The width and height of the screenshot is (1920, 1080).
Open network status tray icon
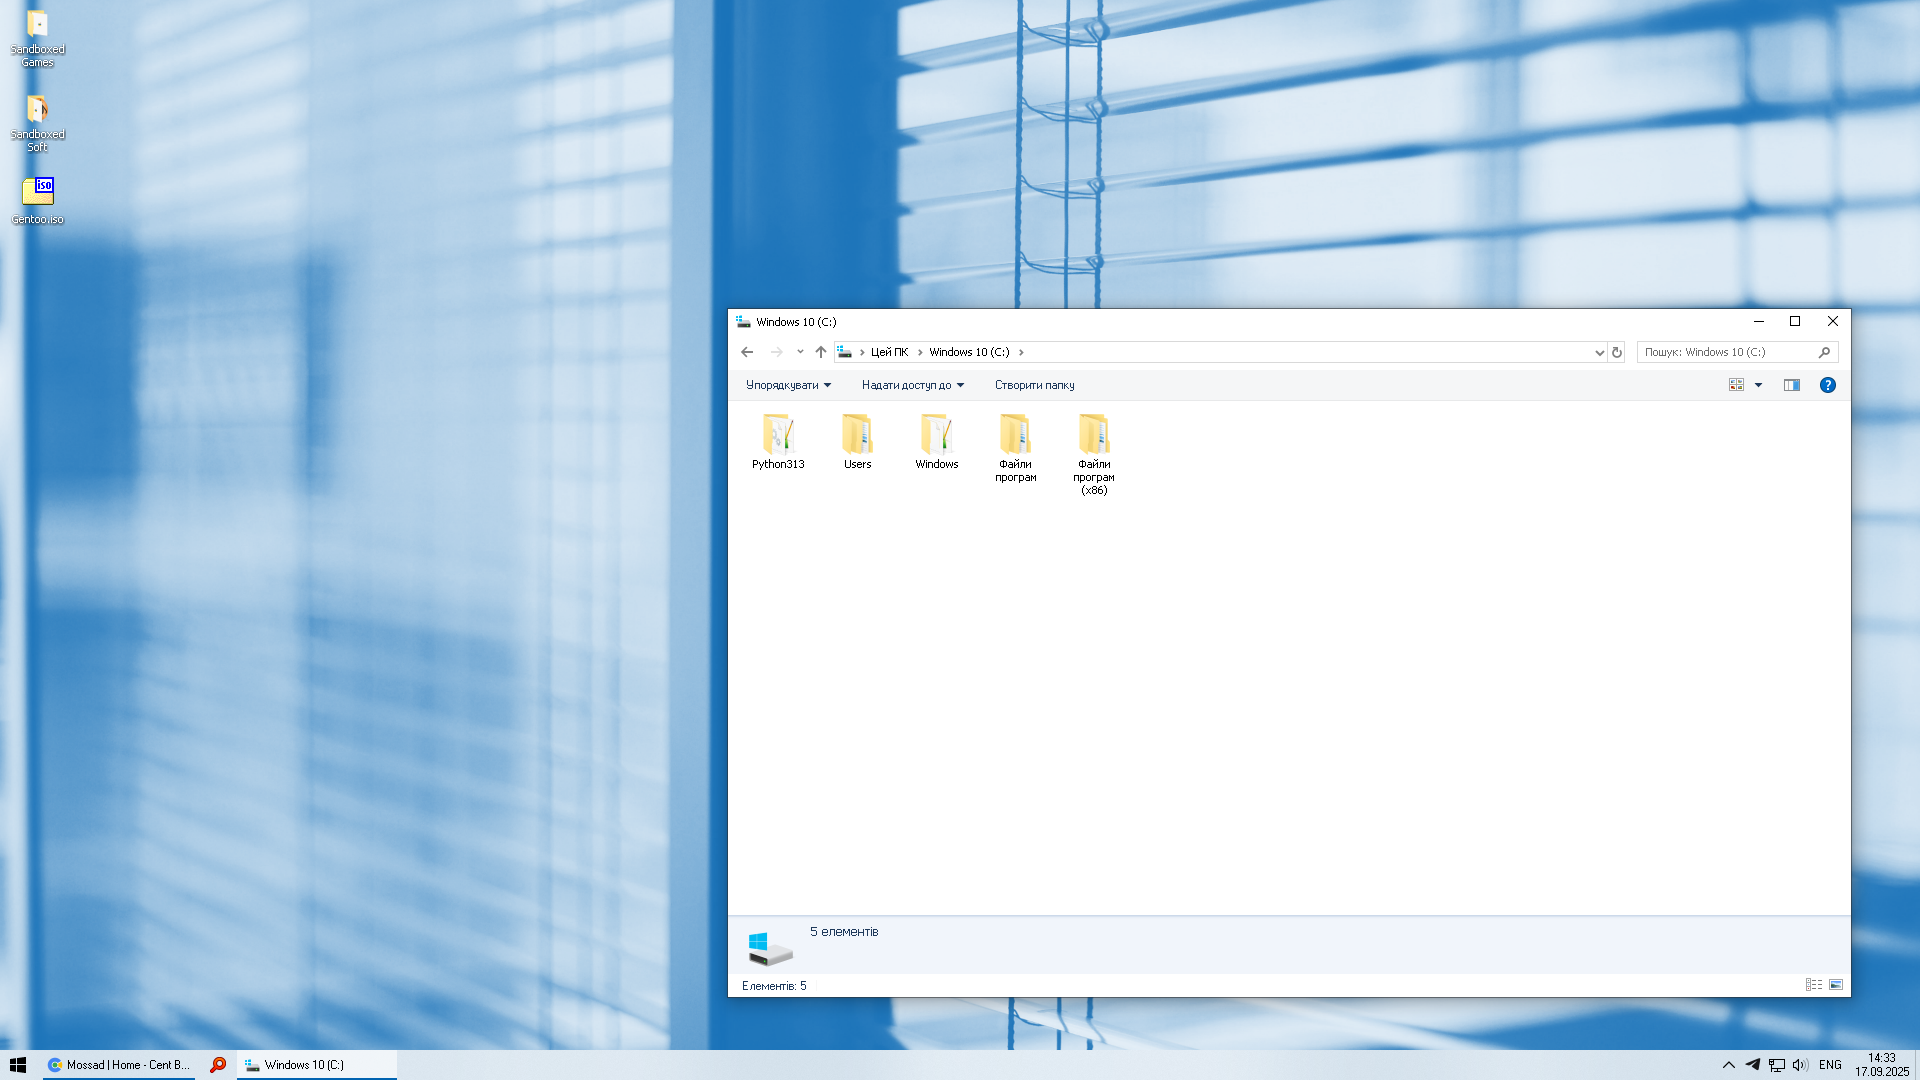tap(1777, 1065)
